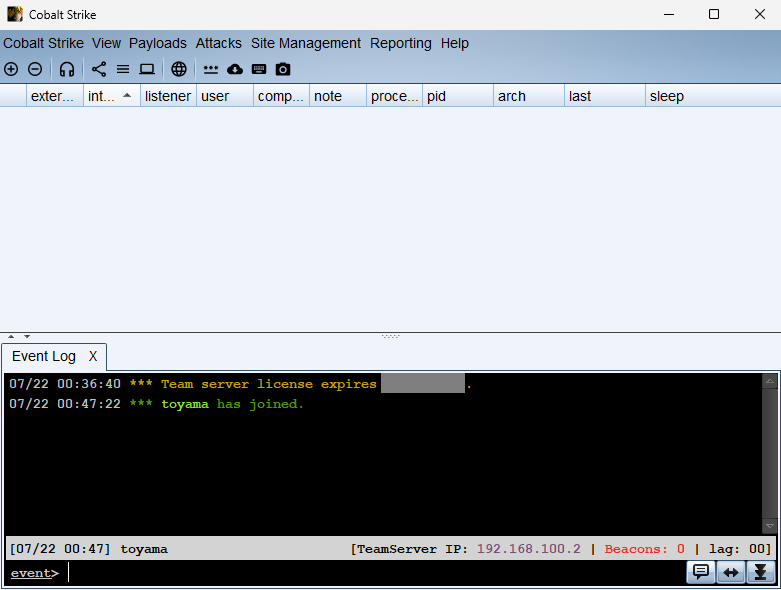
Task: View credentials via the password dots icon
Action: [x=211, y=69]
